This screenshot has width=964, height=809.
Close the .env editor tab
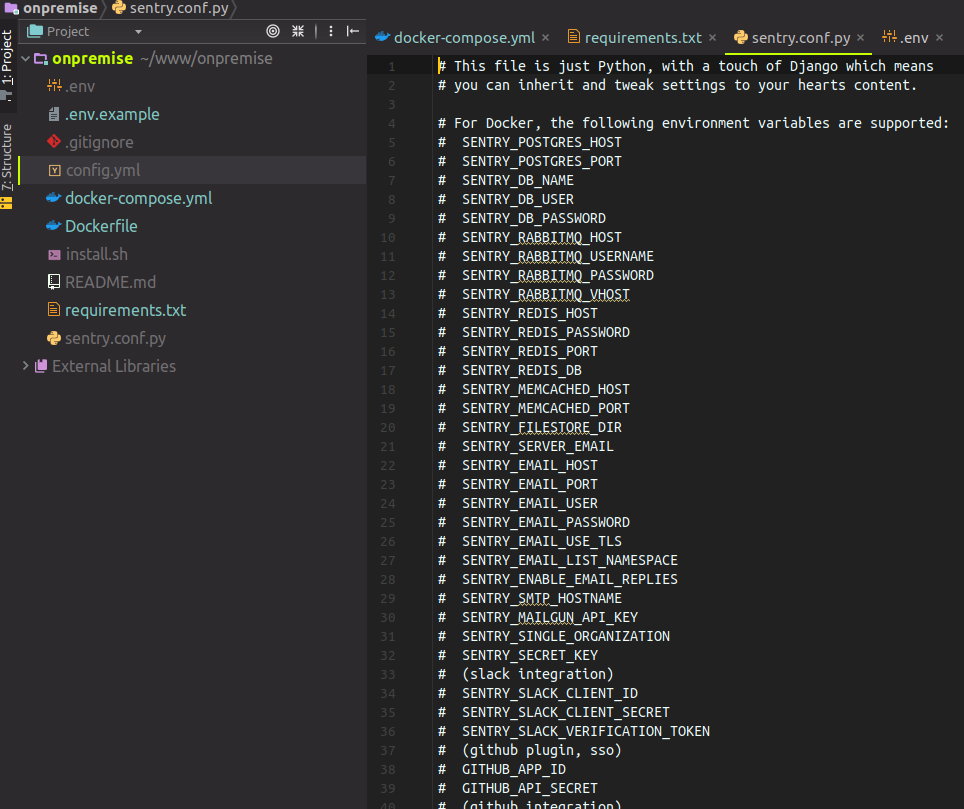[939, 38]
